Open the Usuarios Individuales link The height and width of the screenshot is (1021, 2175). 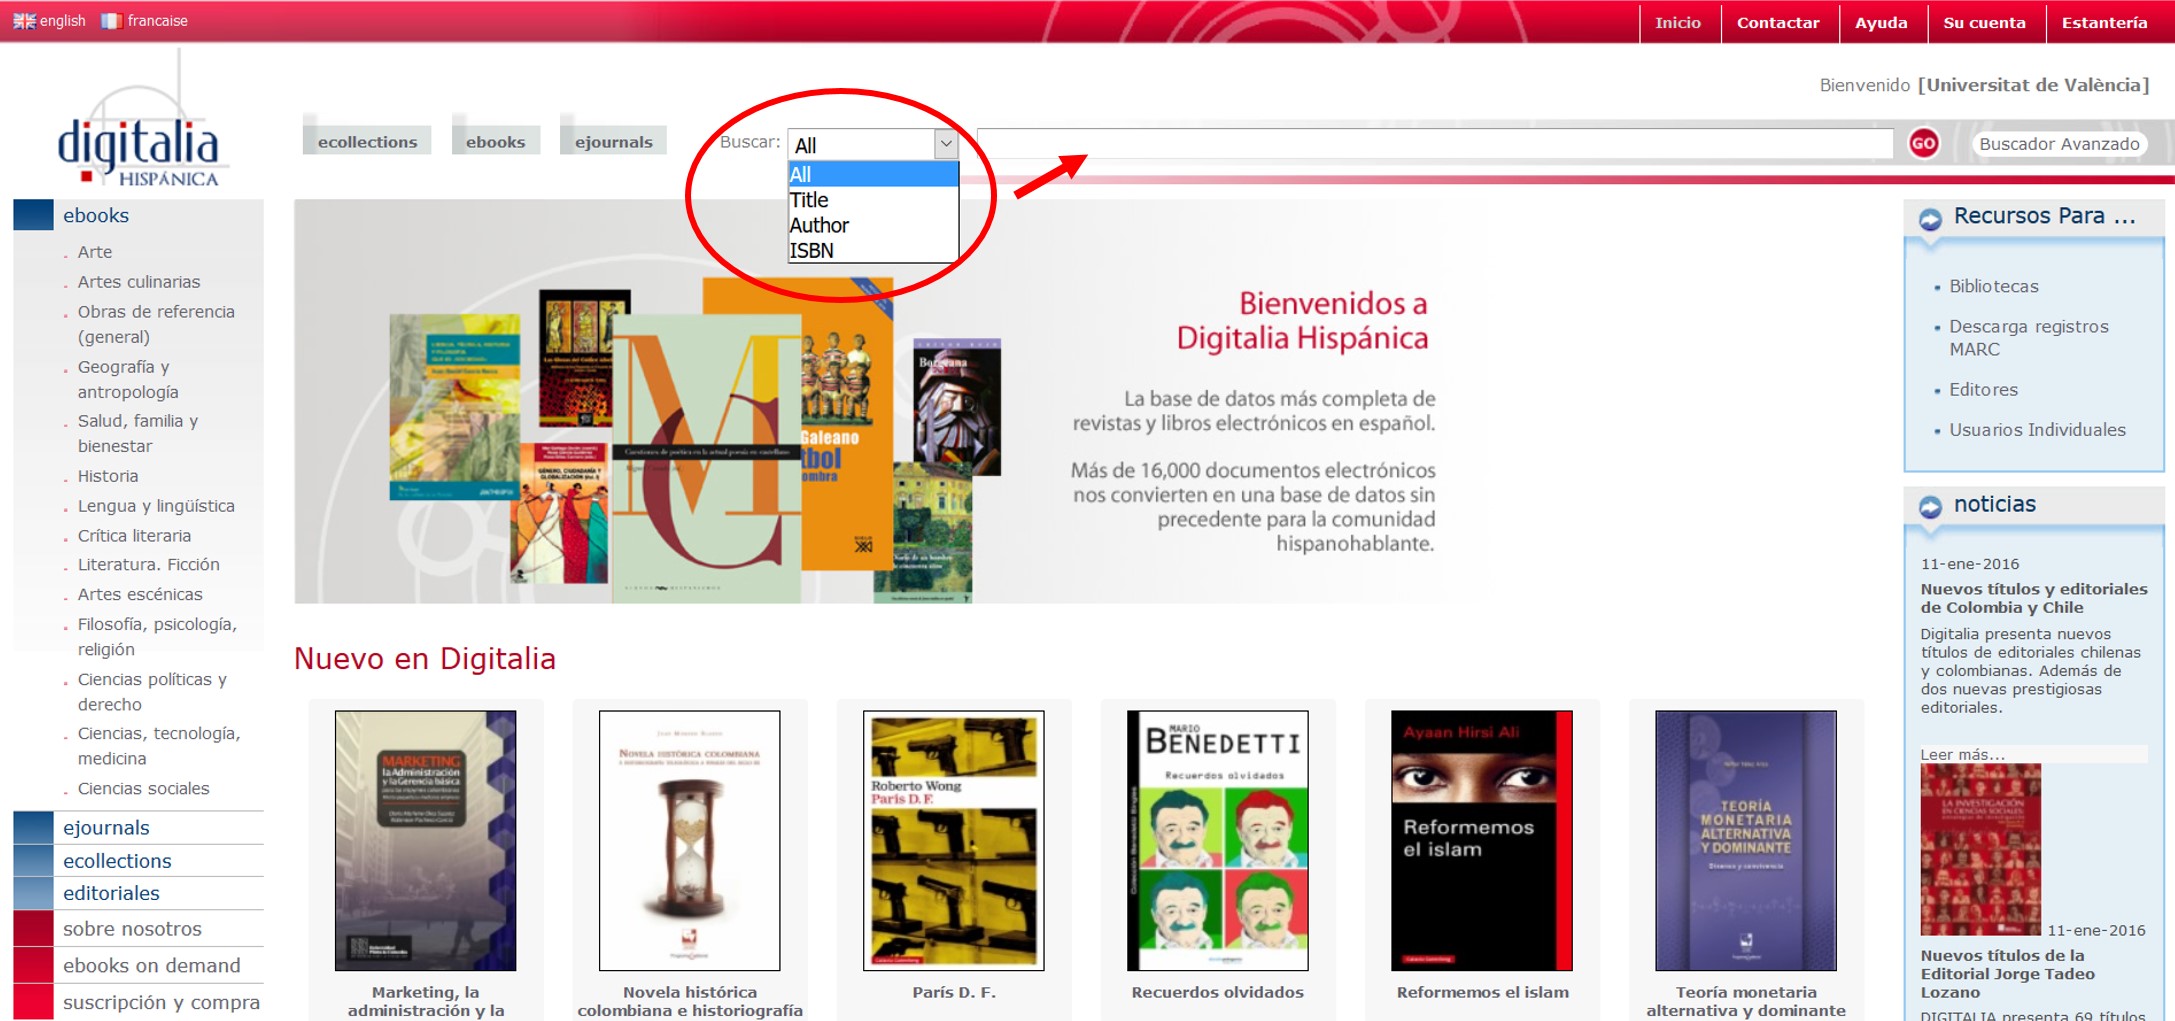pyautogui.click(x=2037, y=429)
